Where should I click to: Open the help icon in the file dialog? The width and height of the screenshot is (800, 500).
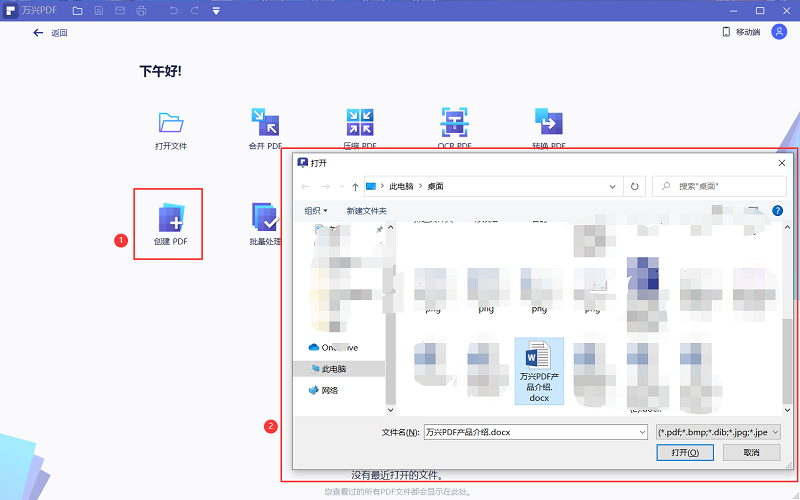[777, 210]
